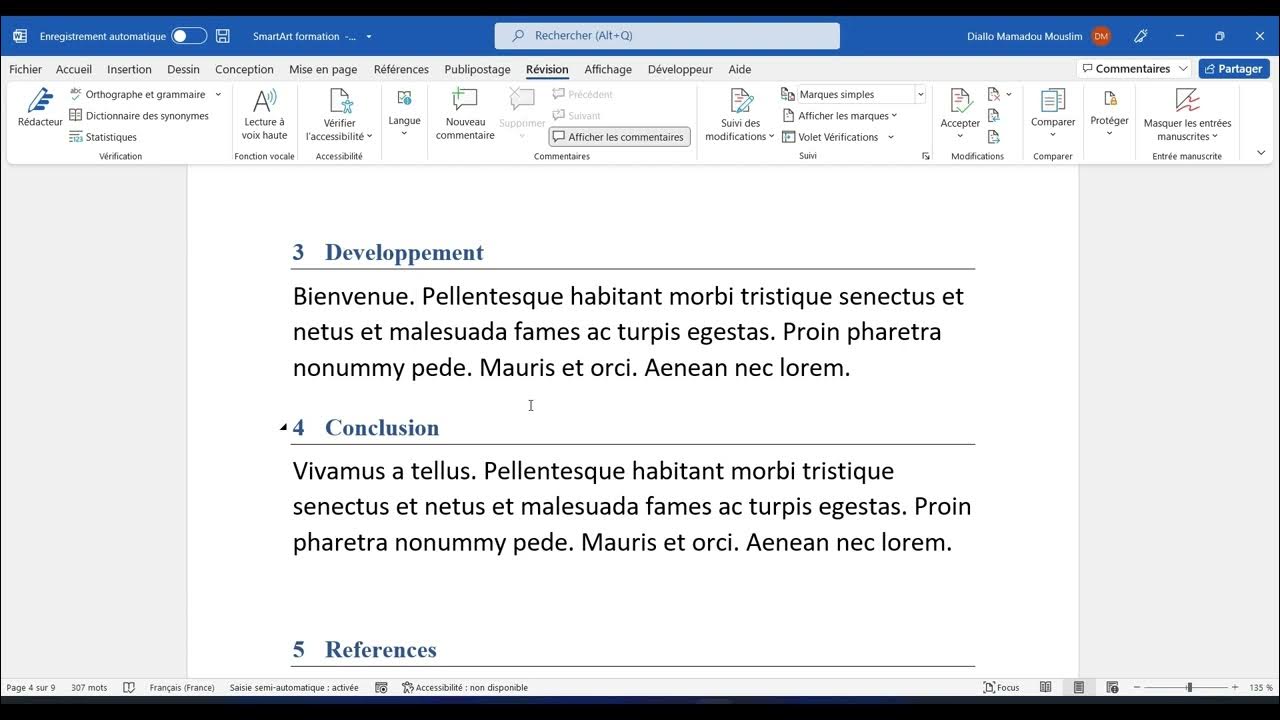Toggle Afficher les commentaires button
The height and width of the screenshot is (720, 1280).
(x=620, y=137)
